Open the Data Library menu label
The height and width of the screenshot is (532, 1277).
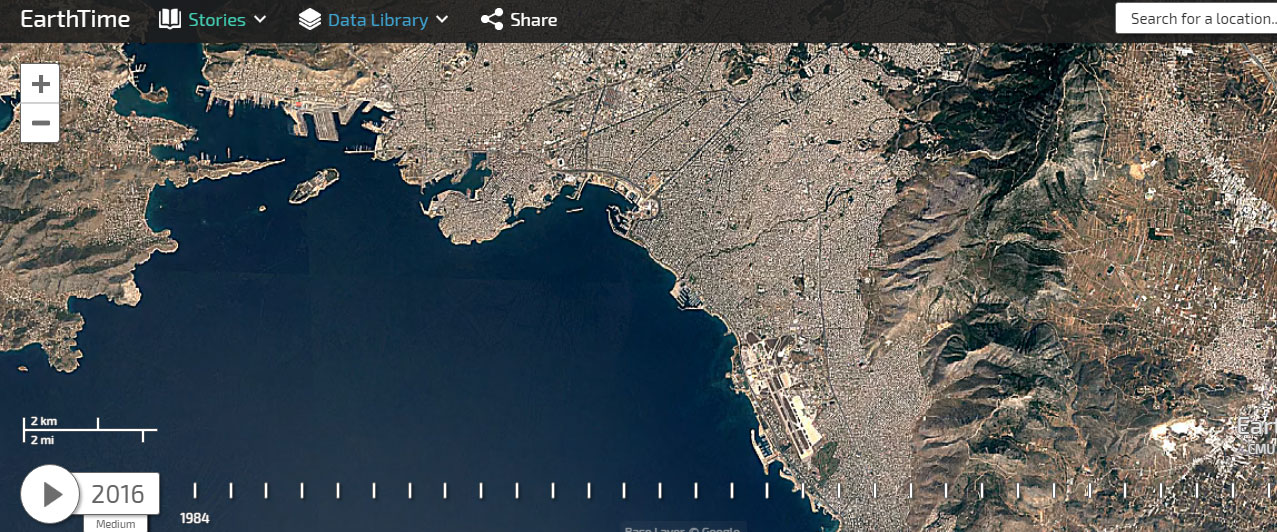[378, 19]
